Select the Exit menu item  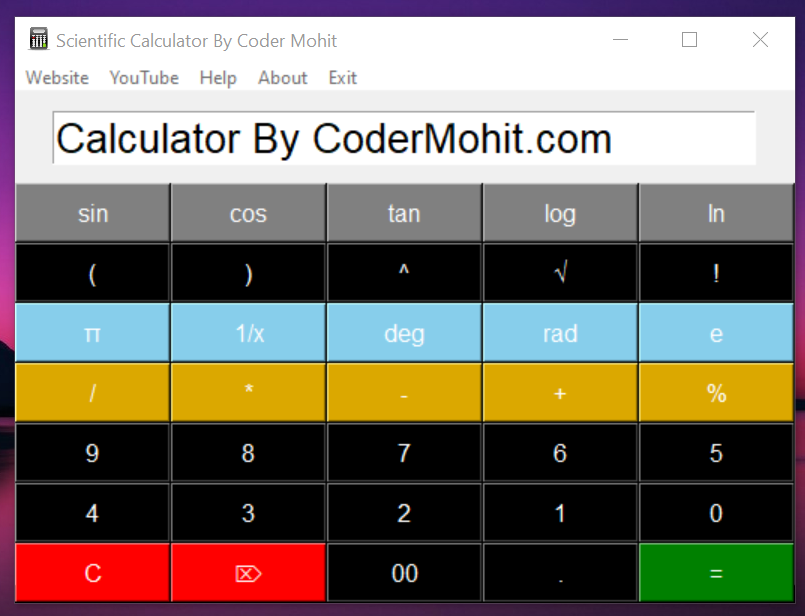click(x=342, y=78)
